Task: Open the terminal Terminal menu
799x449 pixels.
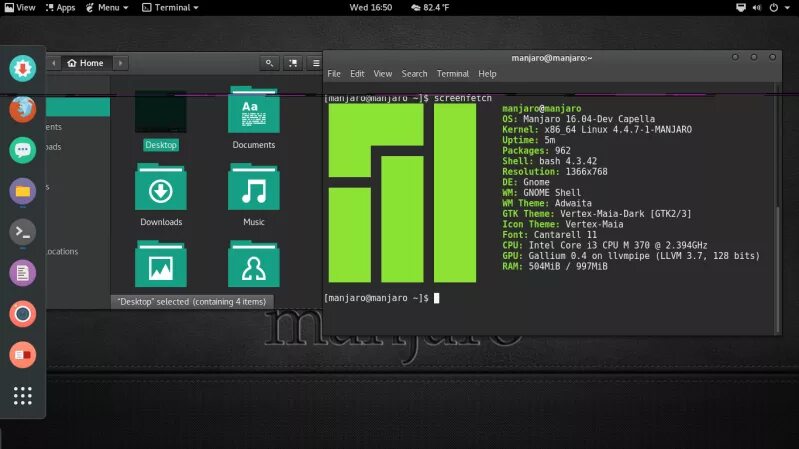Action: click(452, 74)
